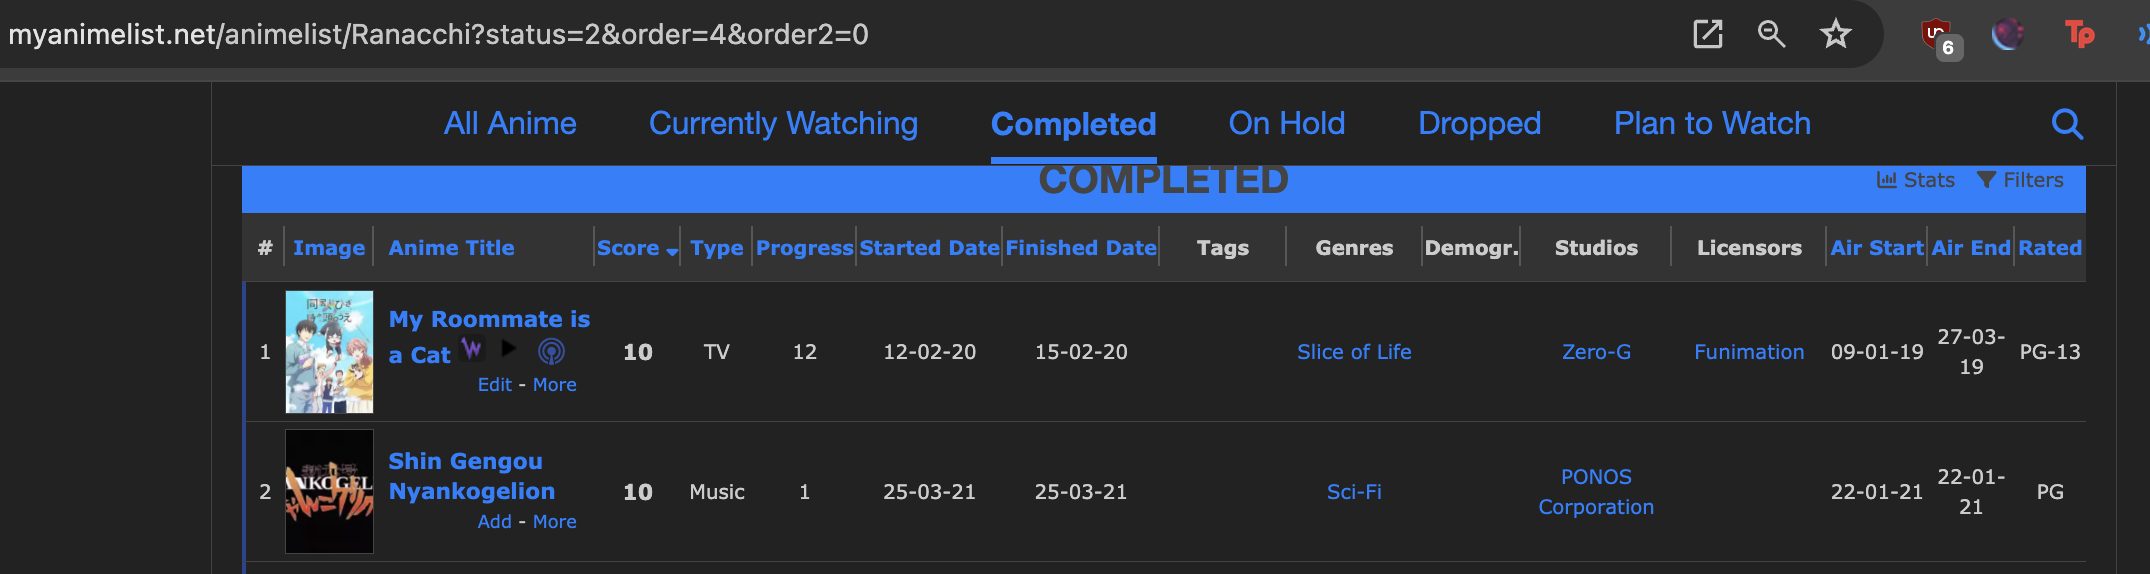This screenshot has width=2150, height=574.
Task: Open the Plan to Watch tab
Action: [1711, 124]
